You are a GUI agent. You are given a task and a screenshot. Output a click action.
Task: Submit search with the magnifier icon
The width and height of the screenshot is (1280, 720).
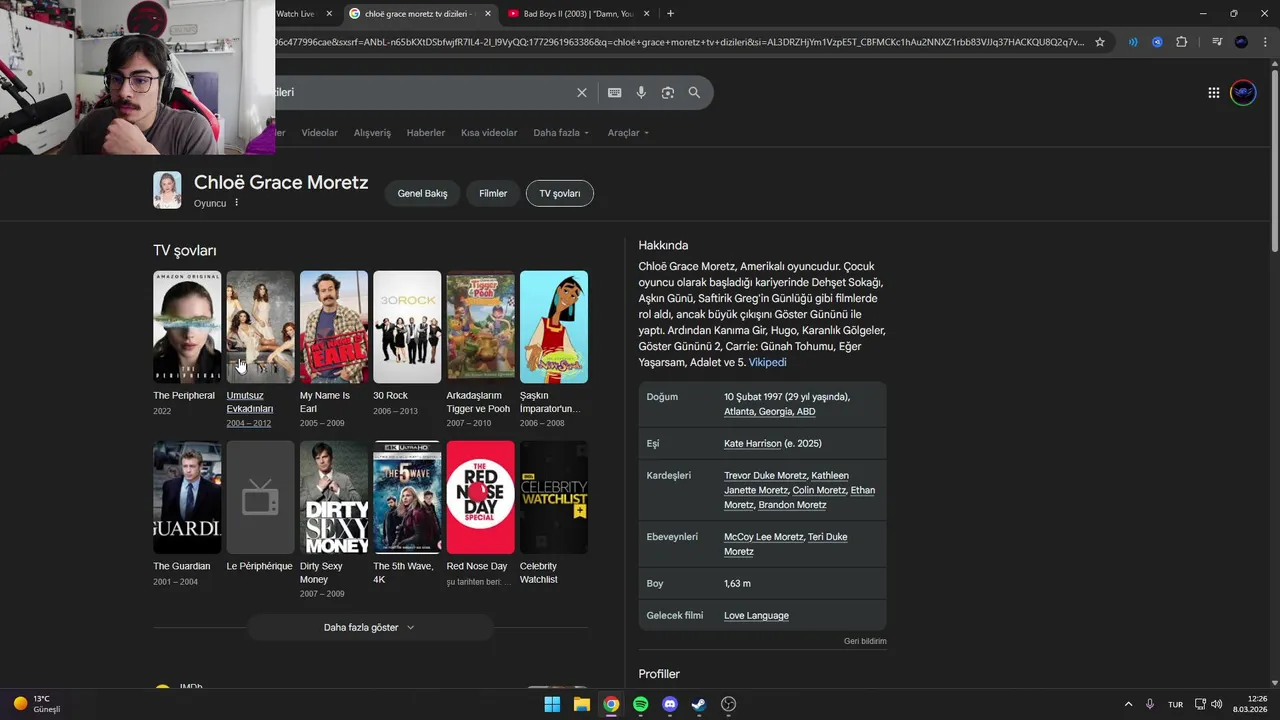(x=694, y=92)
